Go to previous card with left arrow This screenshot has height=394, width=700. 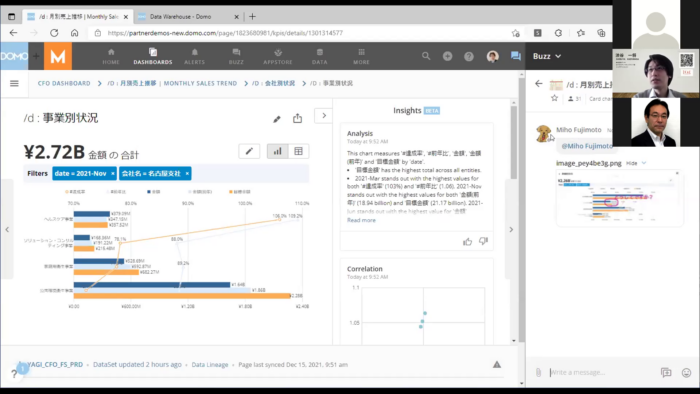click(7, 229)
